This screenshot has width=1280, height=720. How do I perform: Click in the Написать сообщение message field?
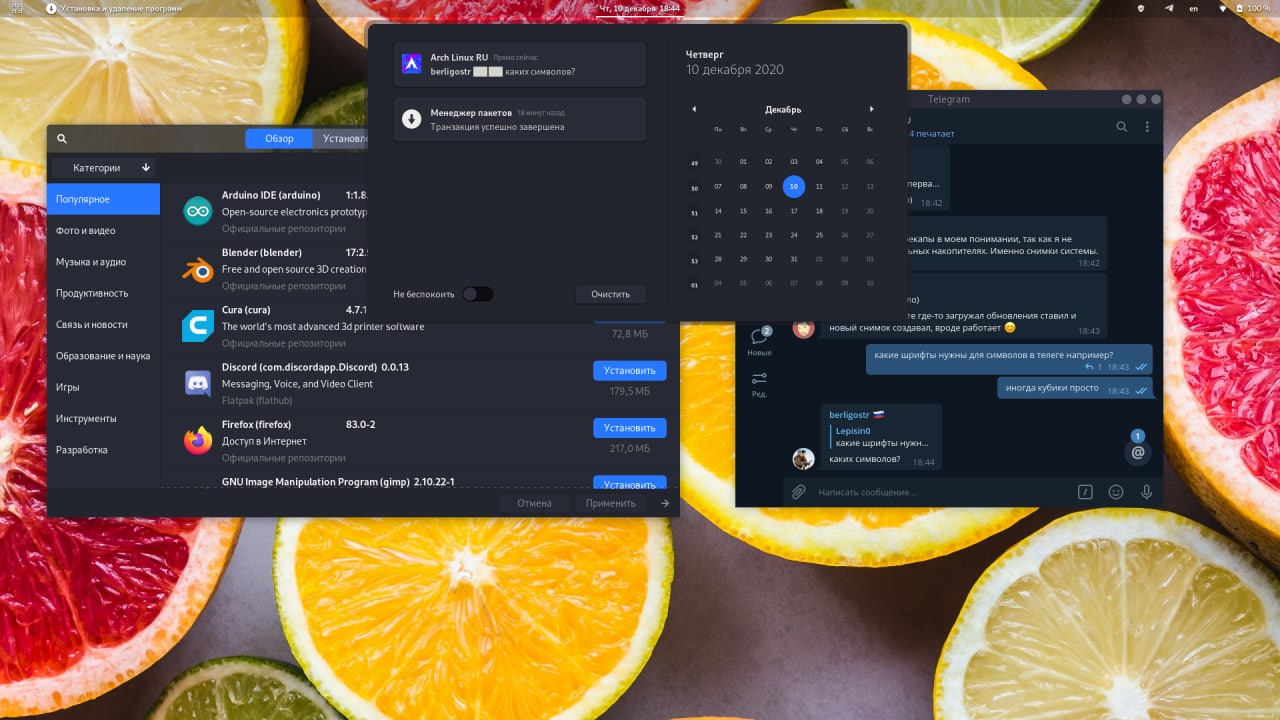coord(940,492)
